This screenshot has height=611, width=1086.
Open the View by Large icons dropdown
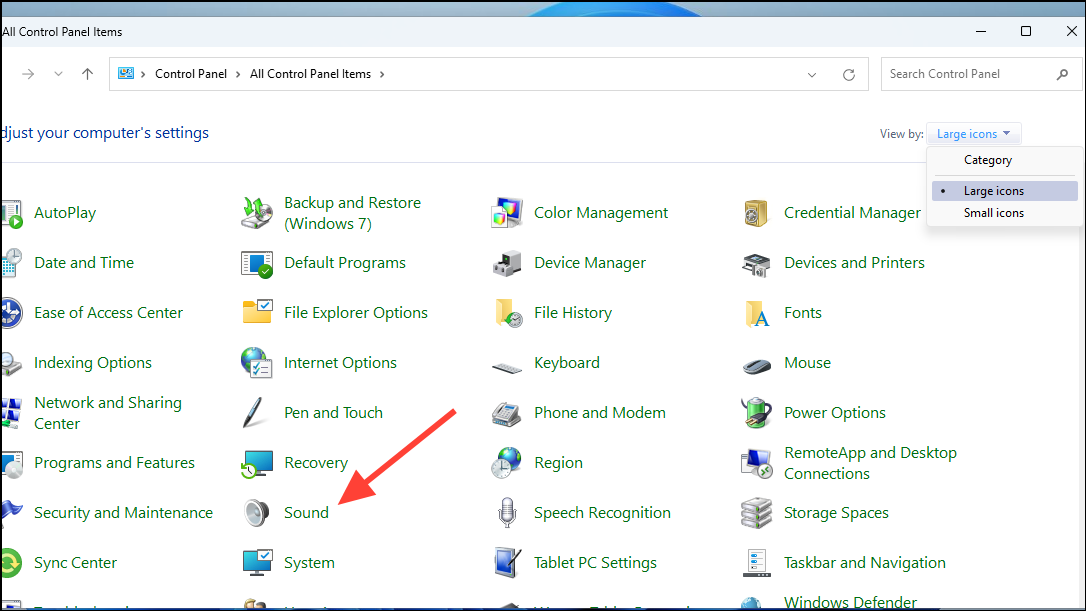pos(973,134)
